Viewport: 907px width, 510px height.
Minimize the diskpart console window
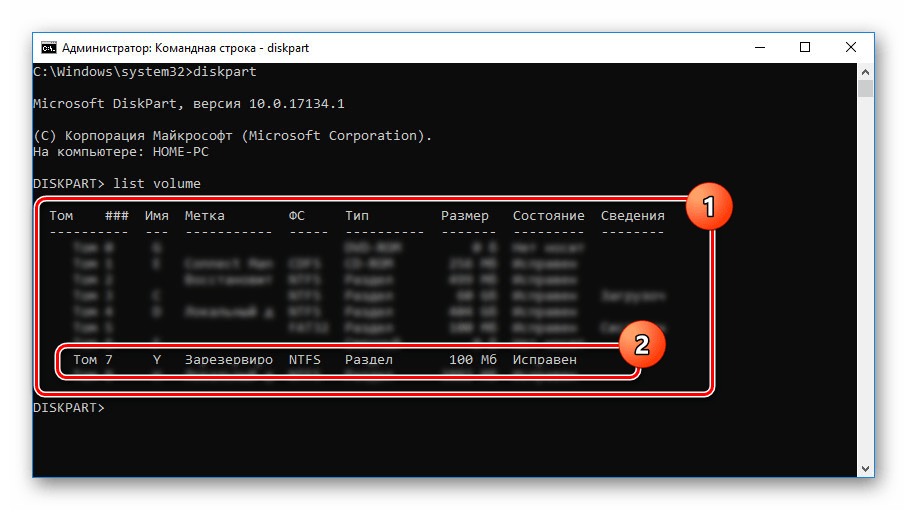tap(758, 47)
